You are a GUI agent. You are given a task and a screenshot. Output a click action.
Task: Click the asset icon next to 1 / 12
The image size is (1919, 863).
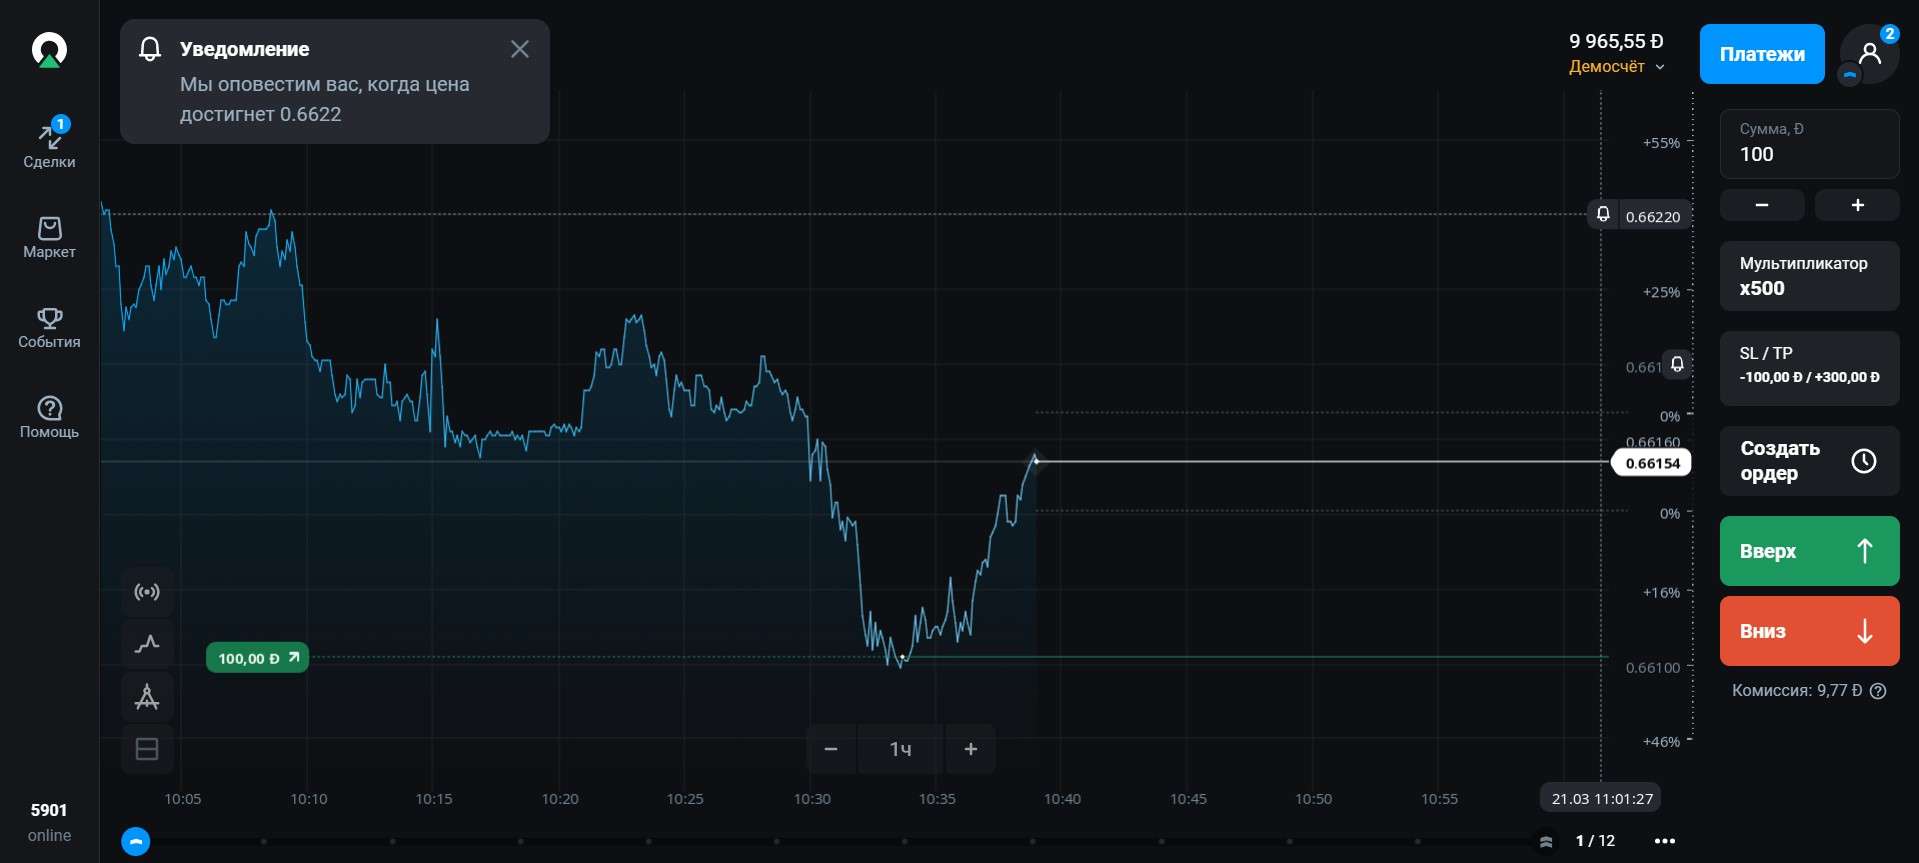(1546, 841)
